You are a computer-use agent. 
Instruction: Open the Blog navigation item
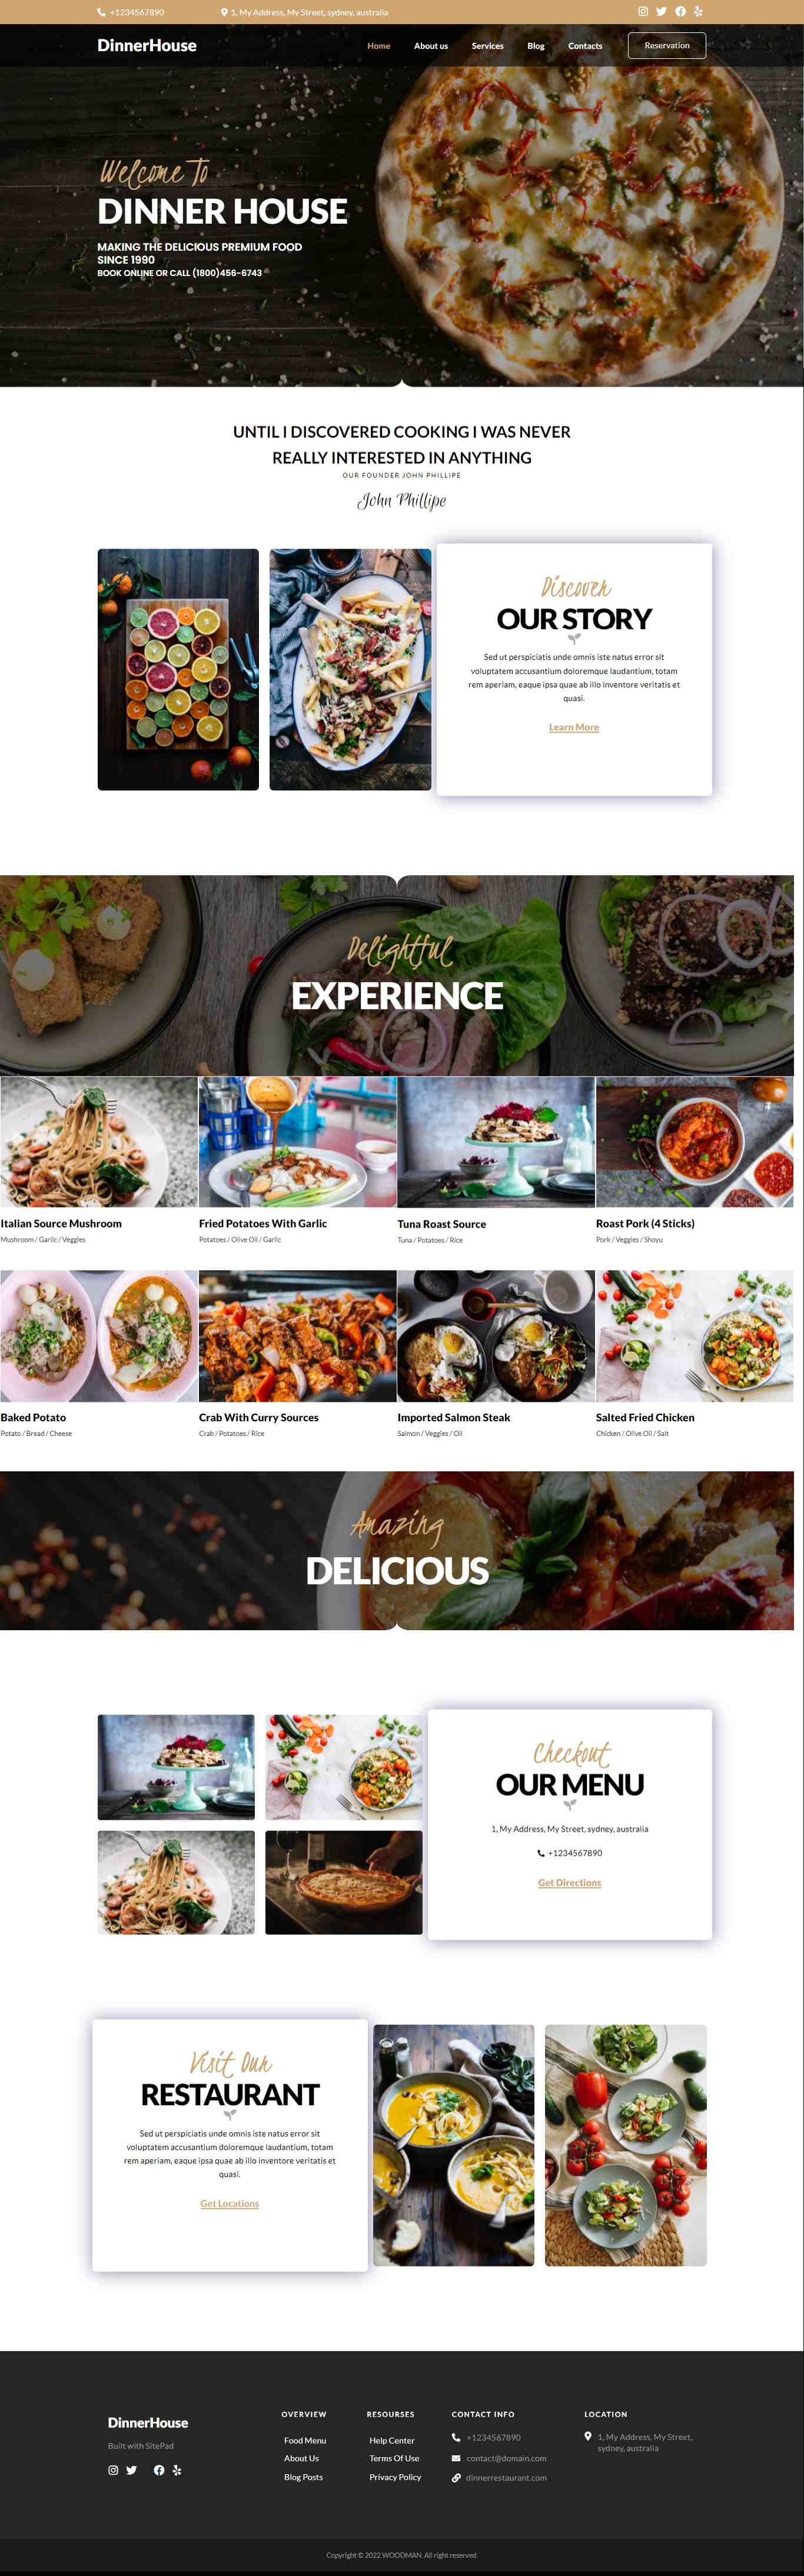point(536,46)
